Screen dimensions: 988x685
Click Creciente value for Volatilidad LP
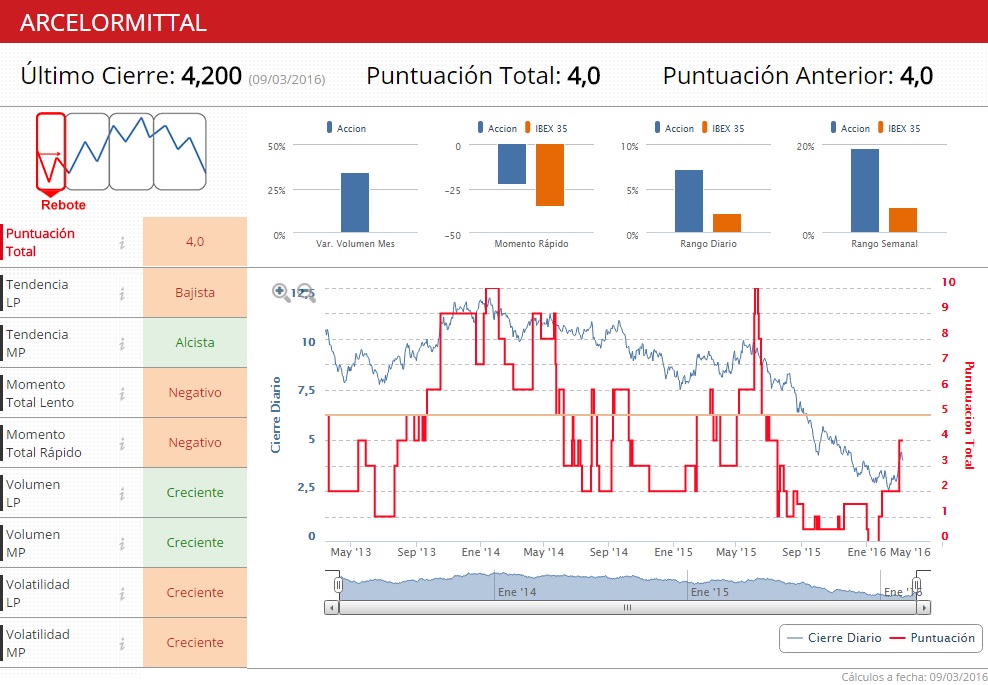(195, 592)
